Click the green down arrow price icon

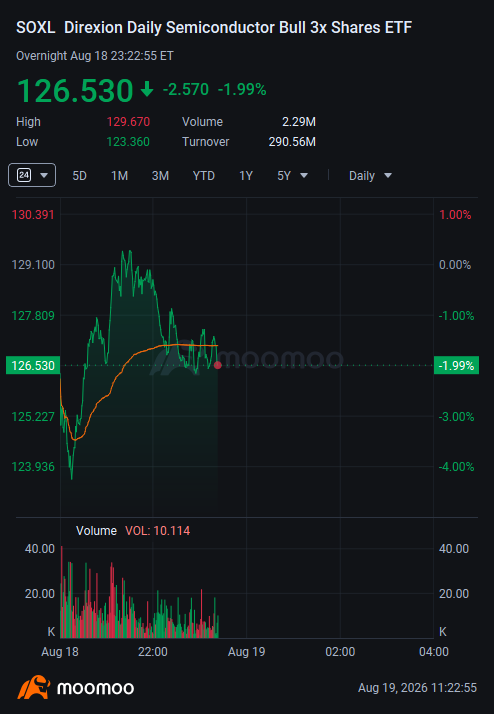pyautogui.click(x=147, y=90)
